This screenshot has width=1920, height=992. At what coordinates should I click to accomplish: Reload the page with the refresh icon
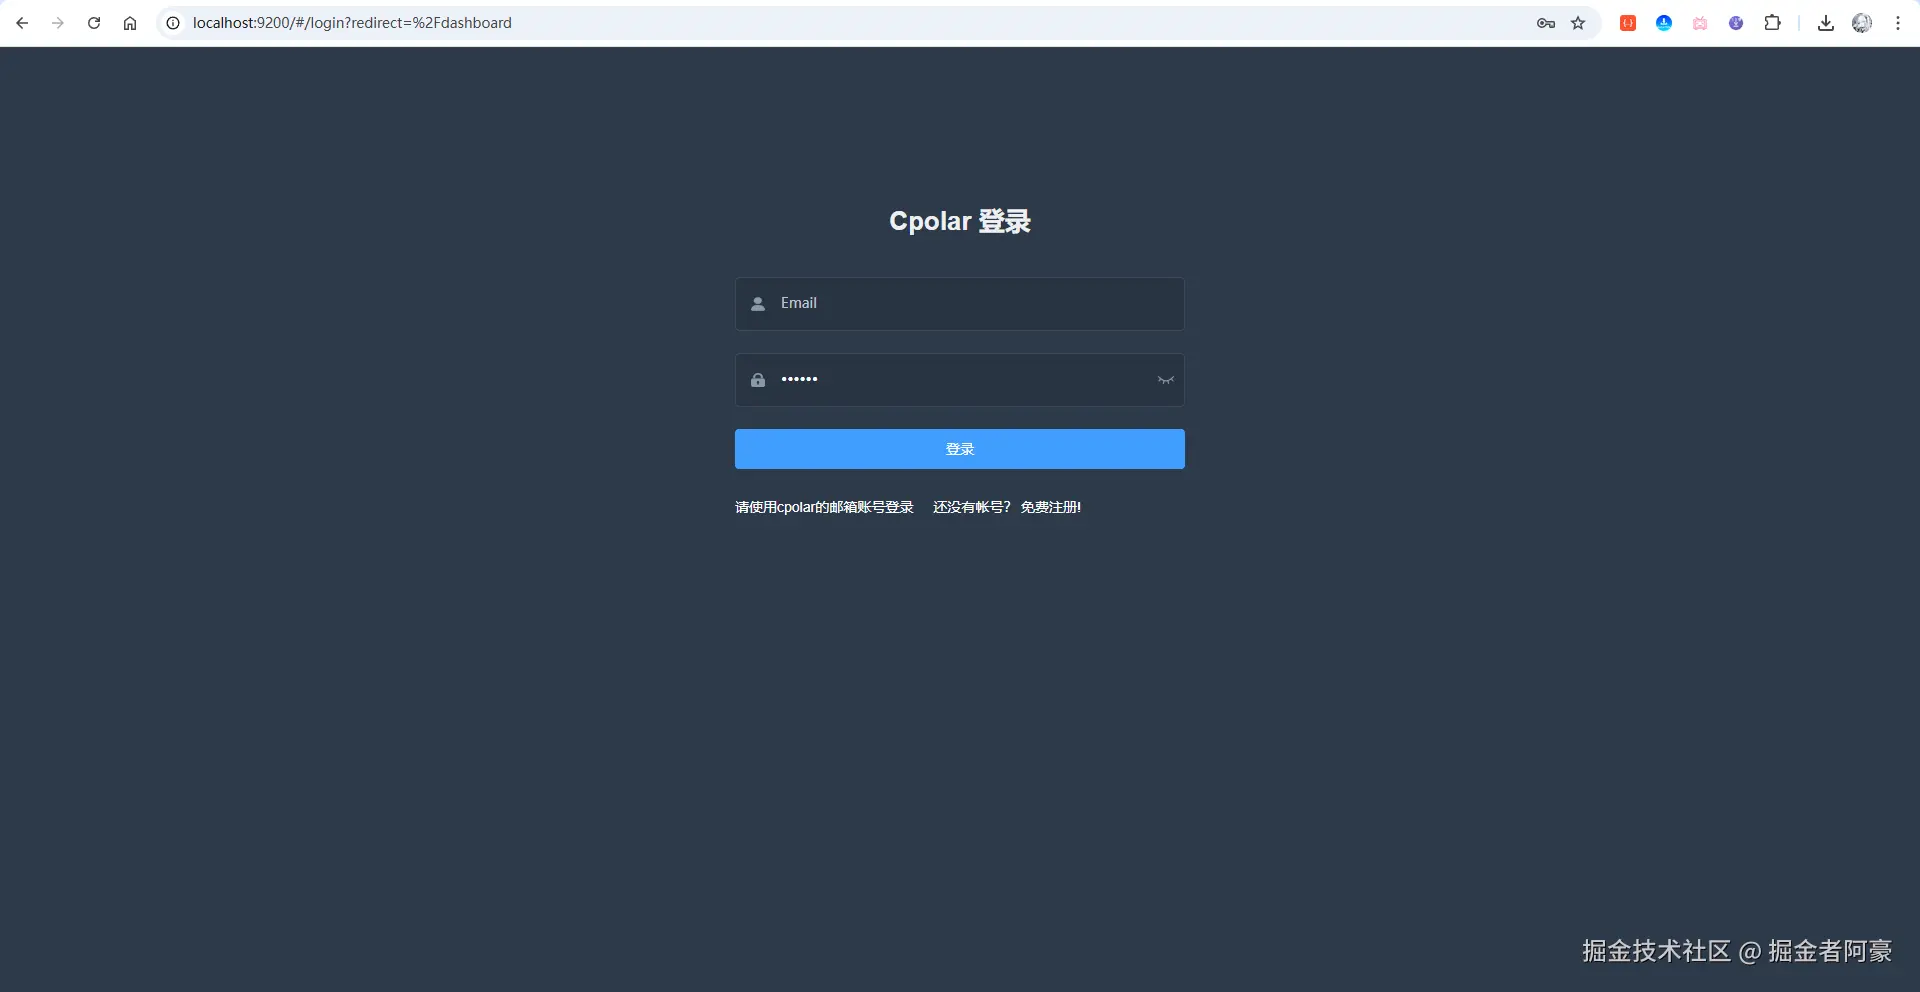[94, 23]
